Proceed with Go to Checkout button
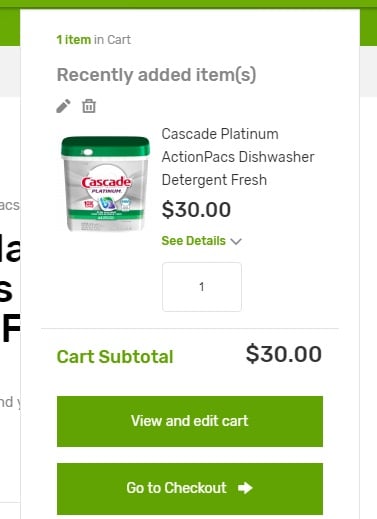 [x=190, y=489]
